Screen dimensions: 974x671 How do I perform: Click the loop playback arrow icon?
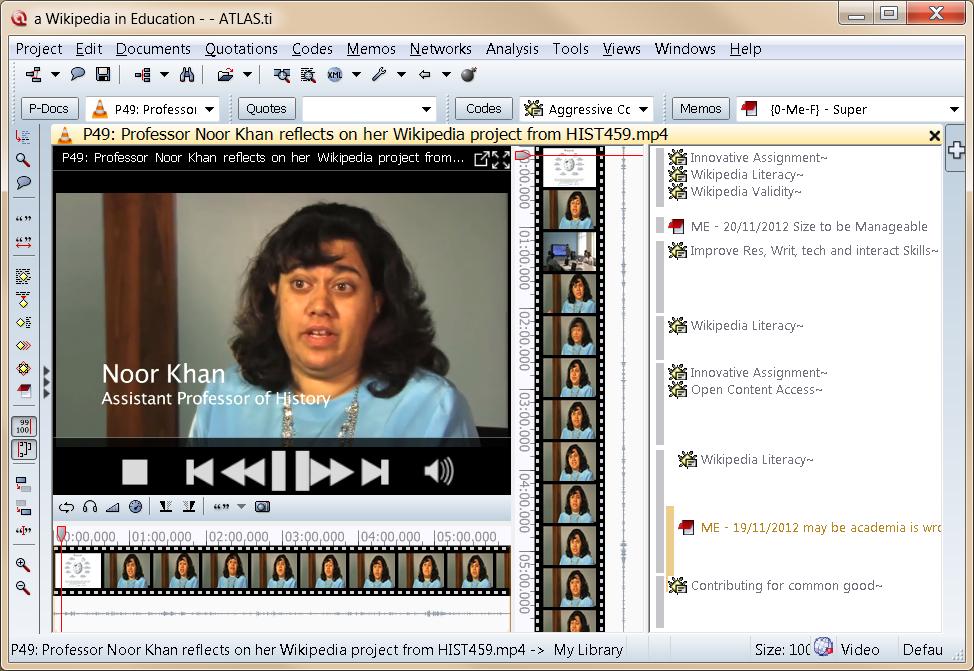pyautogui.click(x=66, y=507)
